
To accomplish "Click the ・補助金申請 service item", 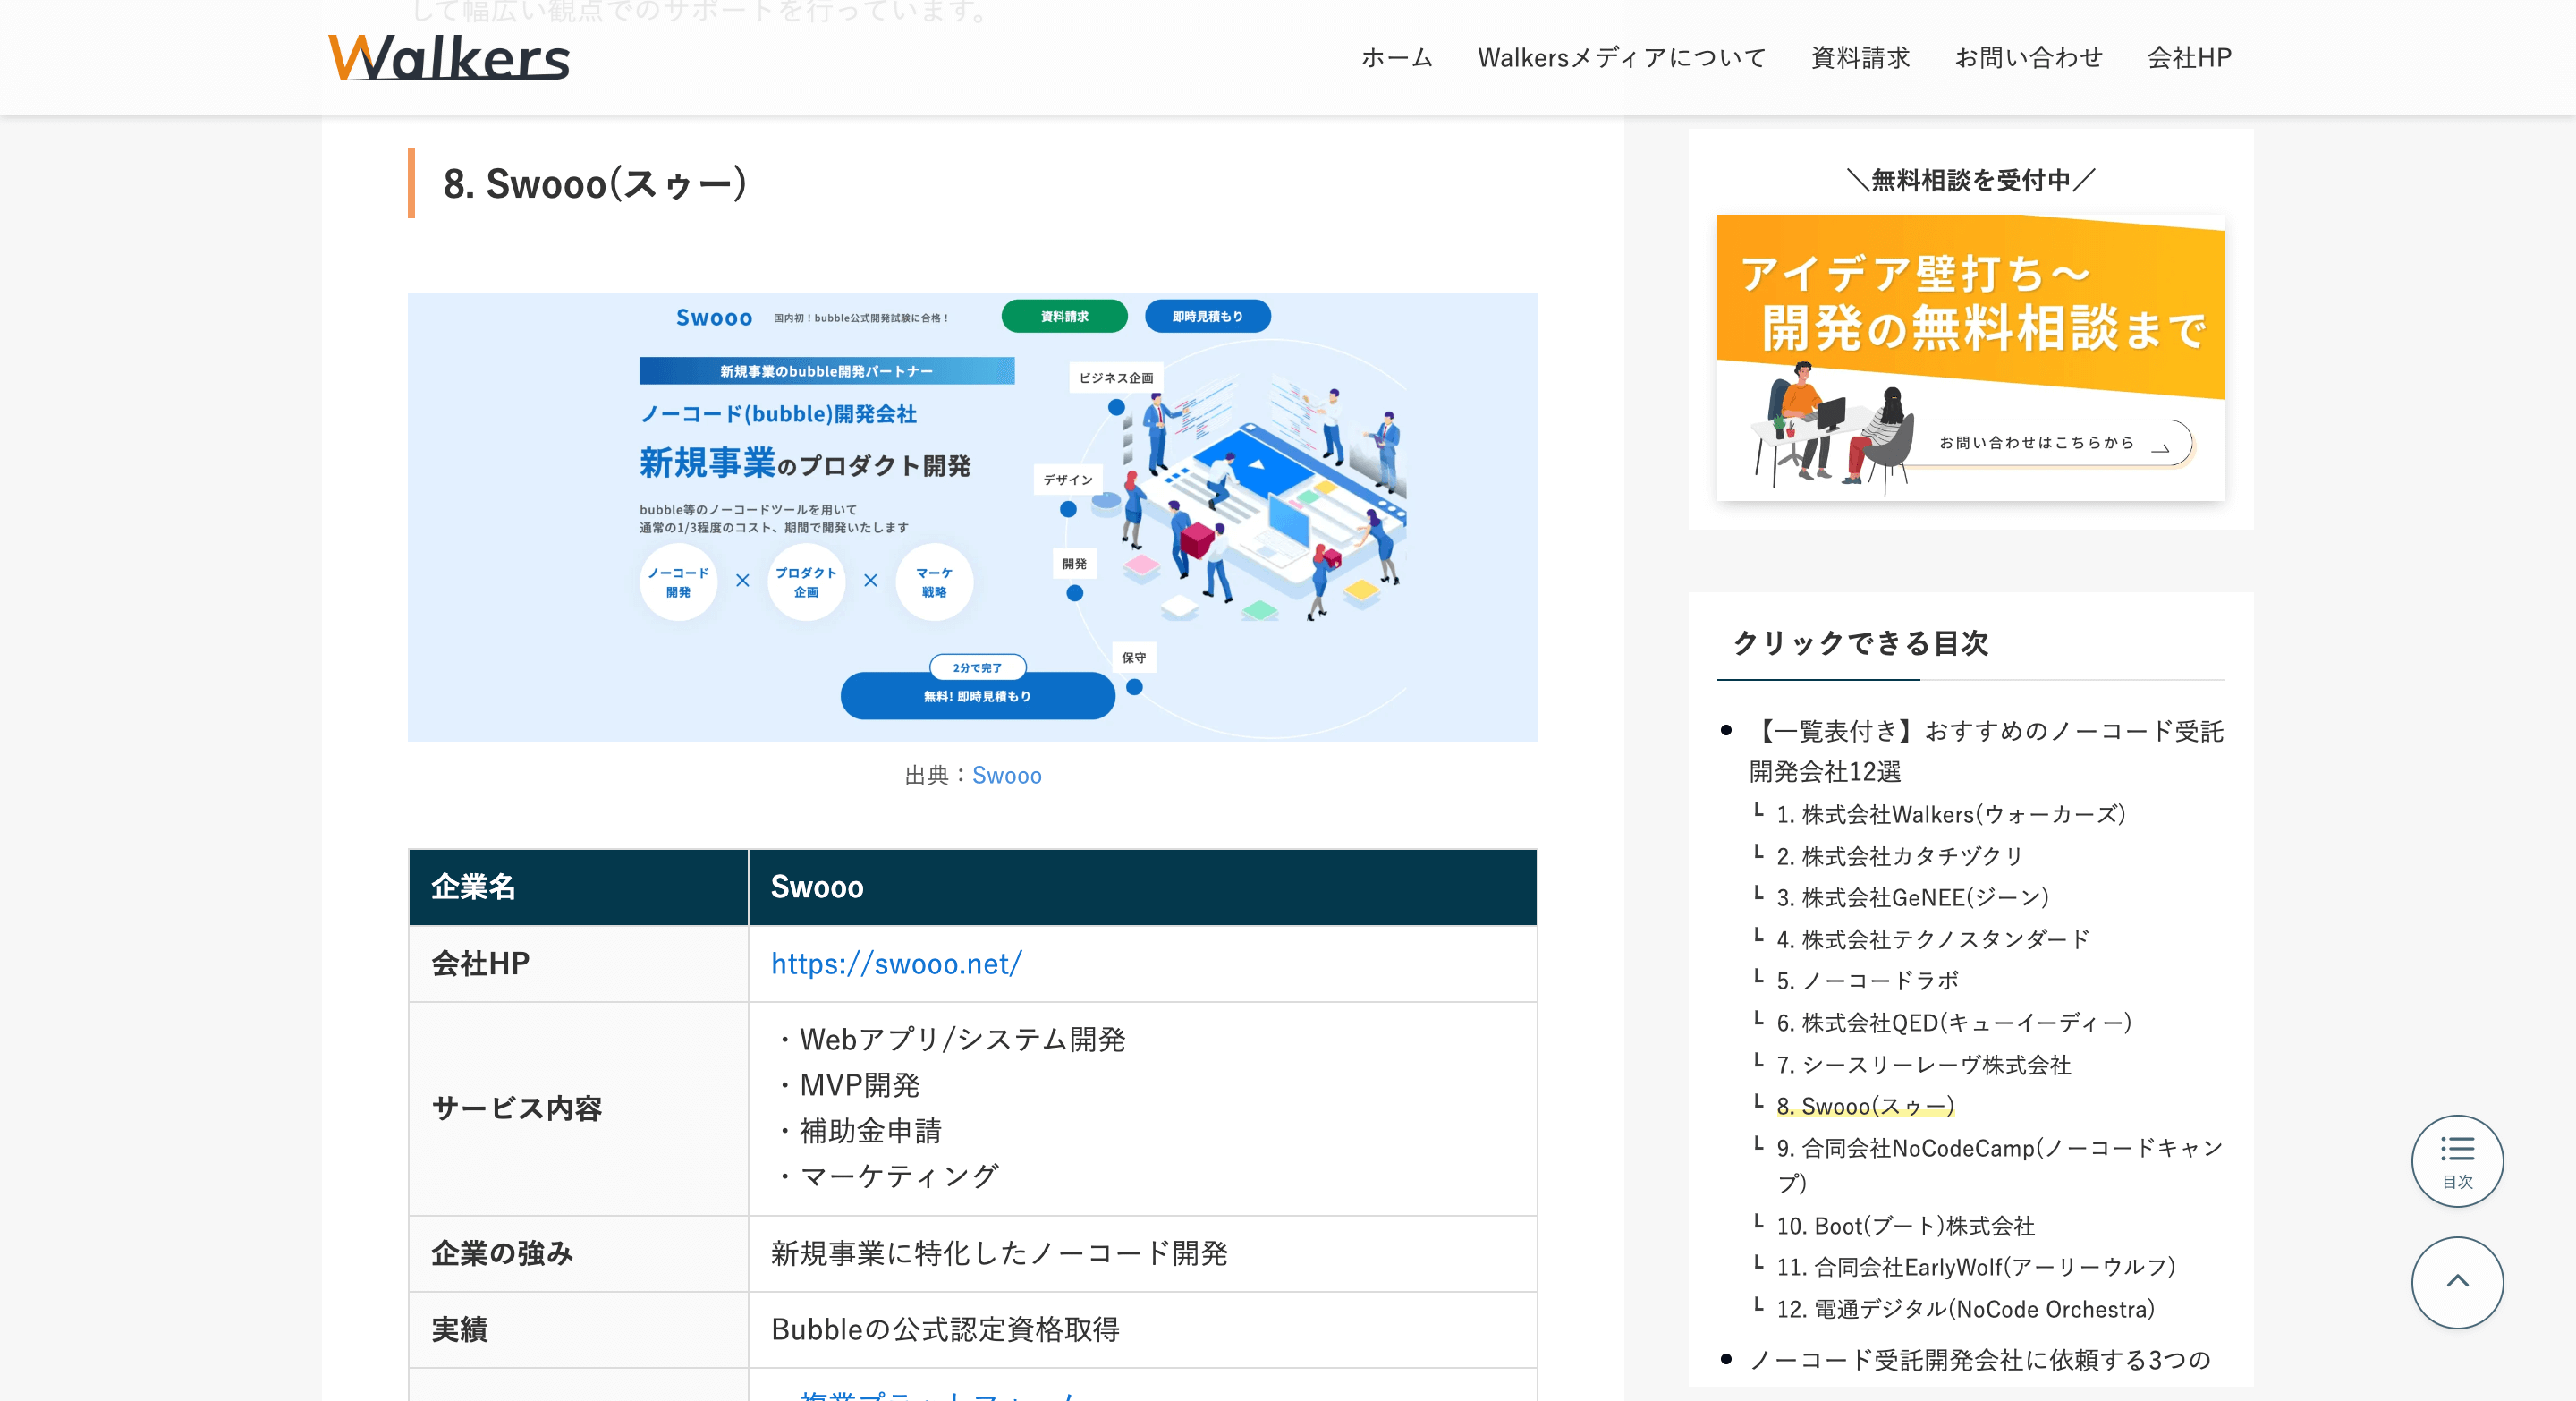I will pyautogui.click(x=856, y=1131).
